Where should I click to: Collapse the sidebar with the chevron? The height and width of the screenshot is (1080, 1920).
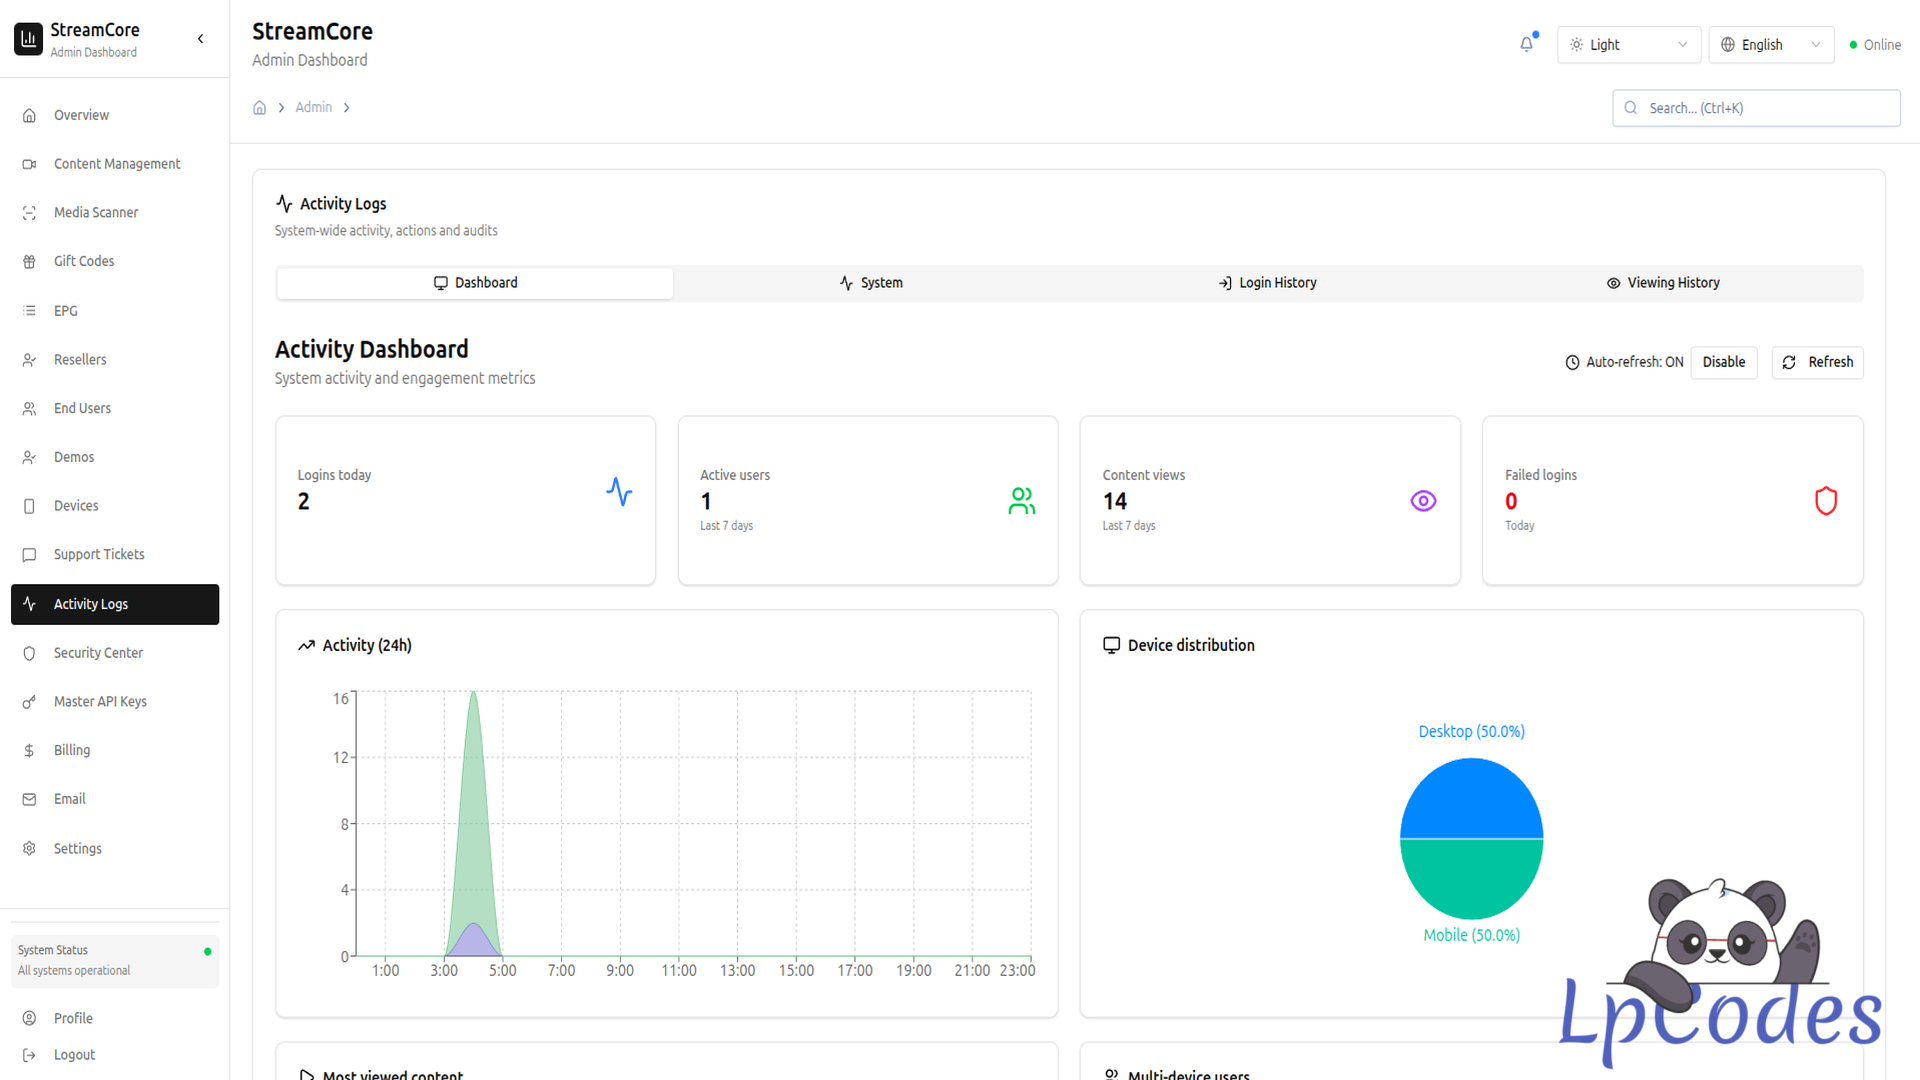point(201,39)
